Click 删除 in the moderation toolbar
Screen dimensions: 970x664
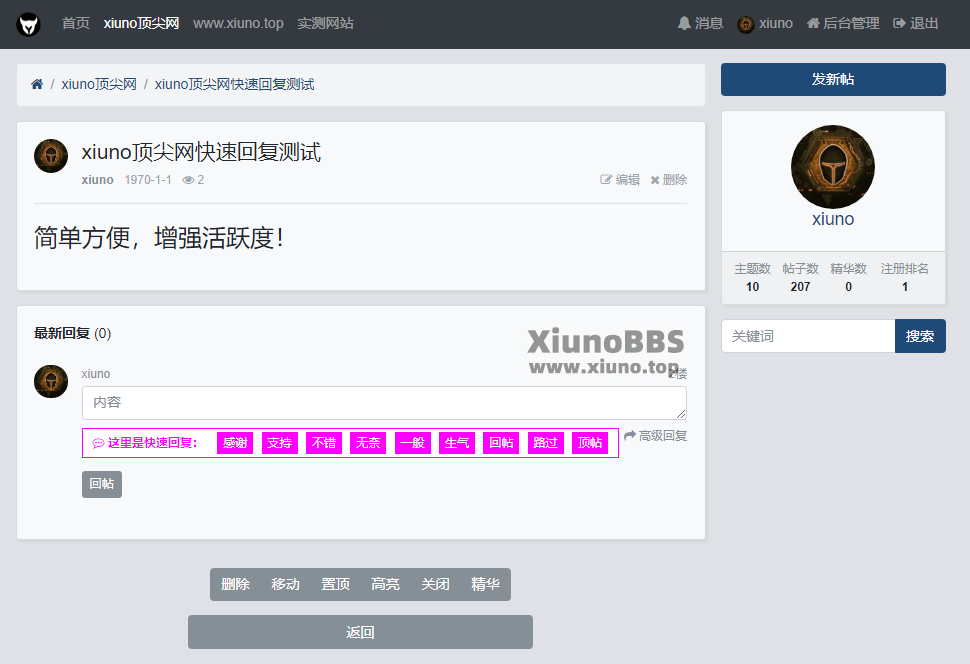(235, 584)
